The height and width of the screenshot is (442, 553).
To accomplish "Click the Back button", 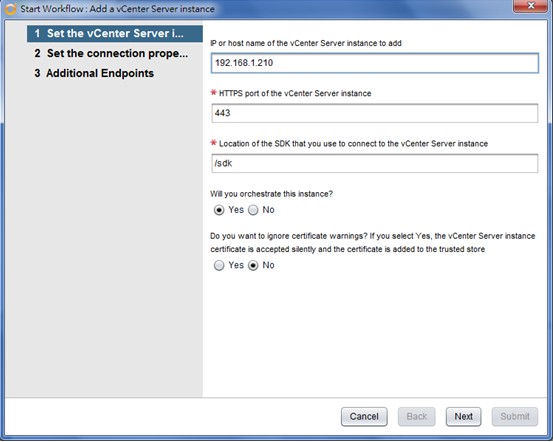I will pos(417,417).
